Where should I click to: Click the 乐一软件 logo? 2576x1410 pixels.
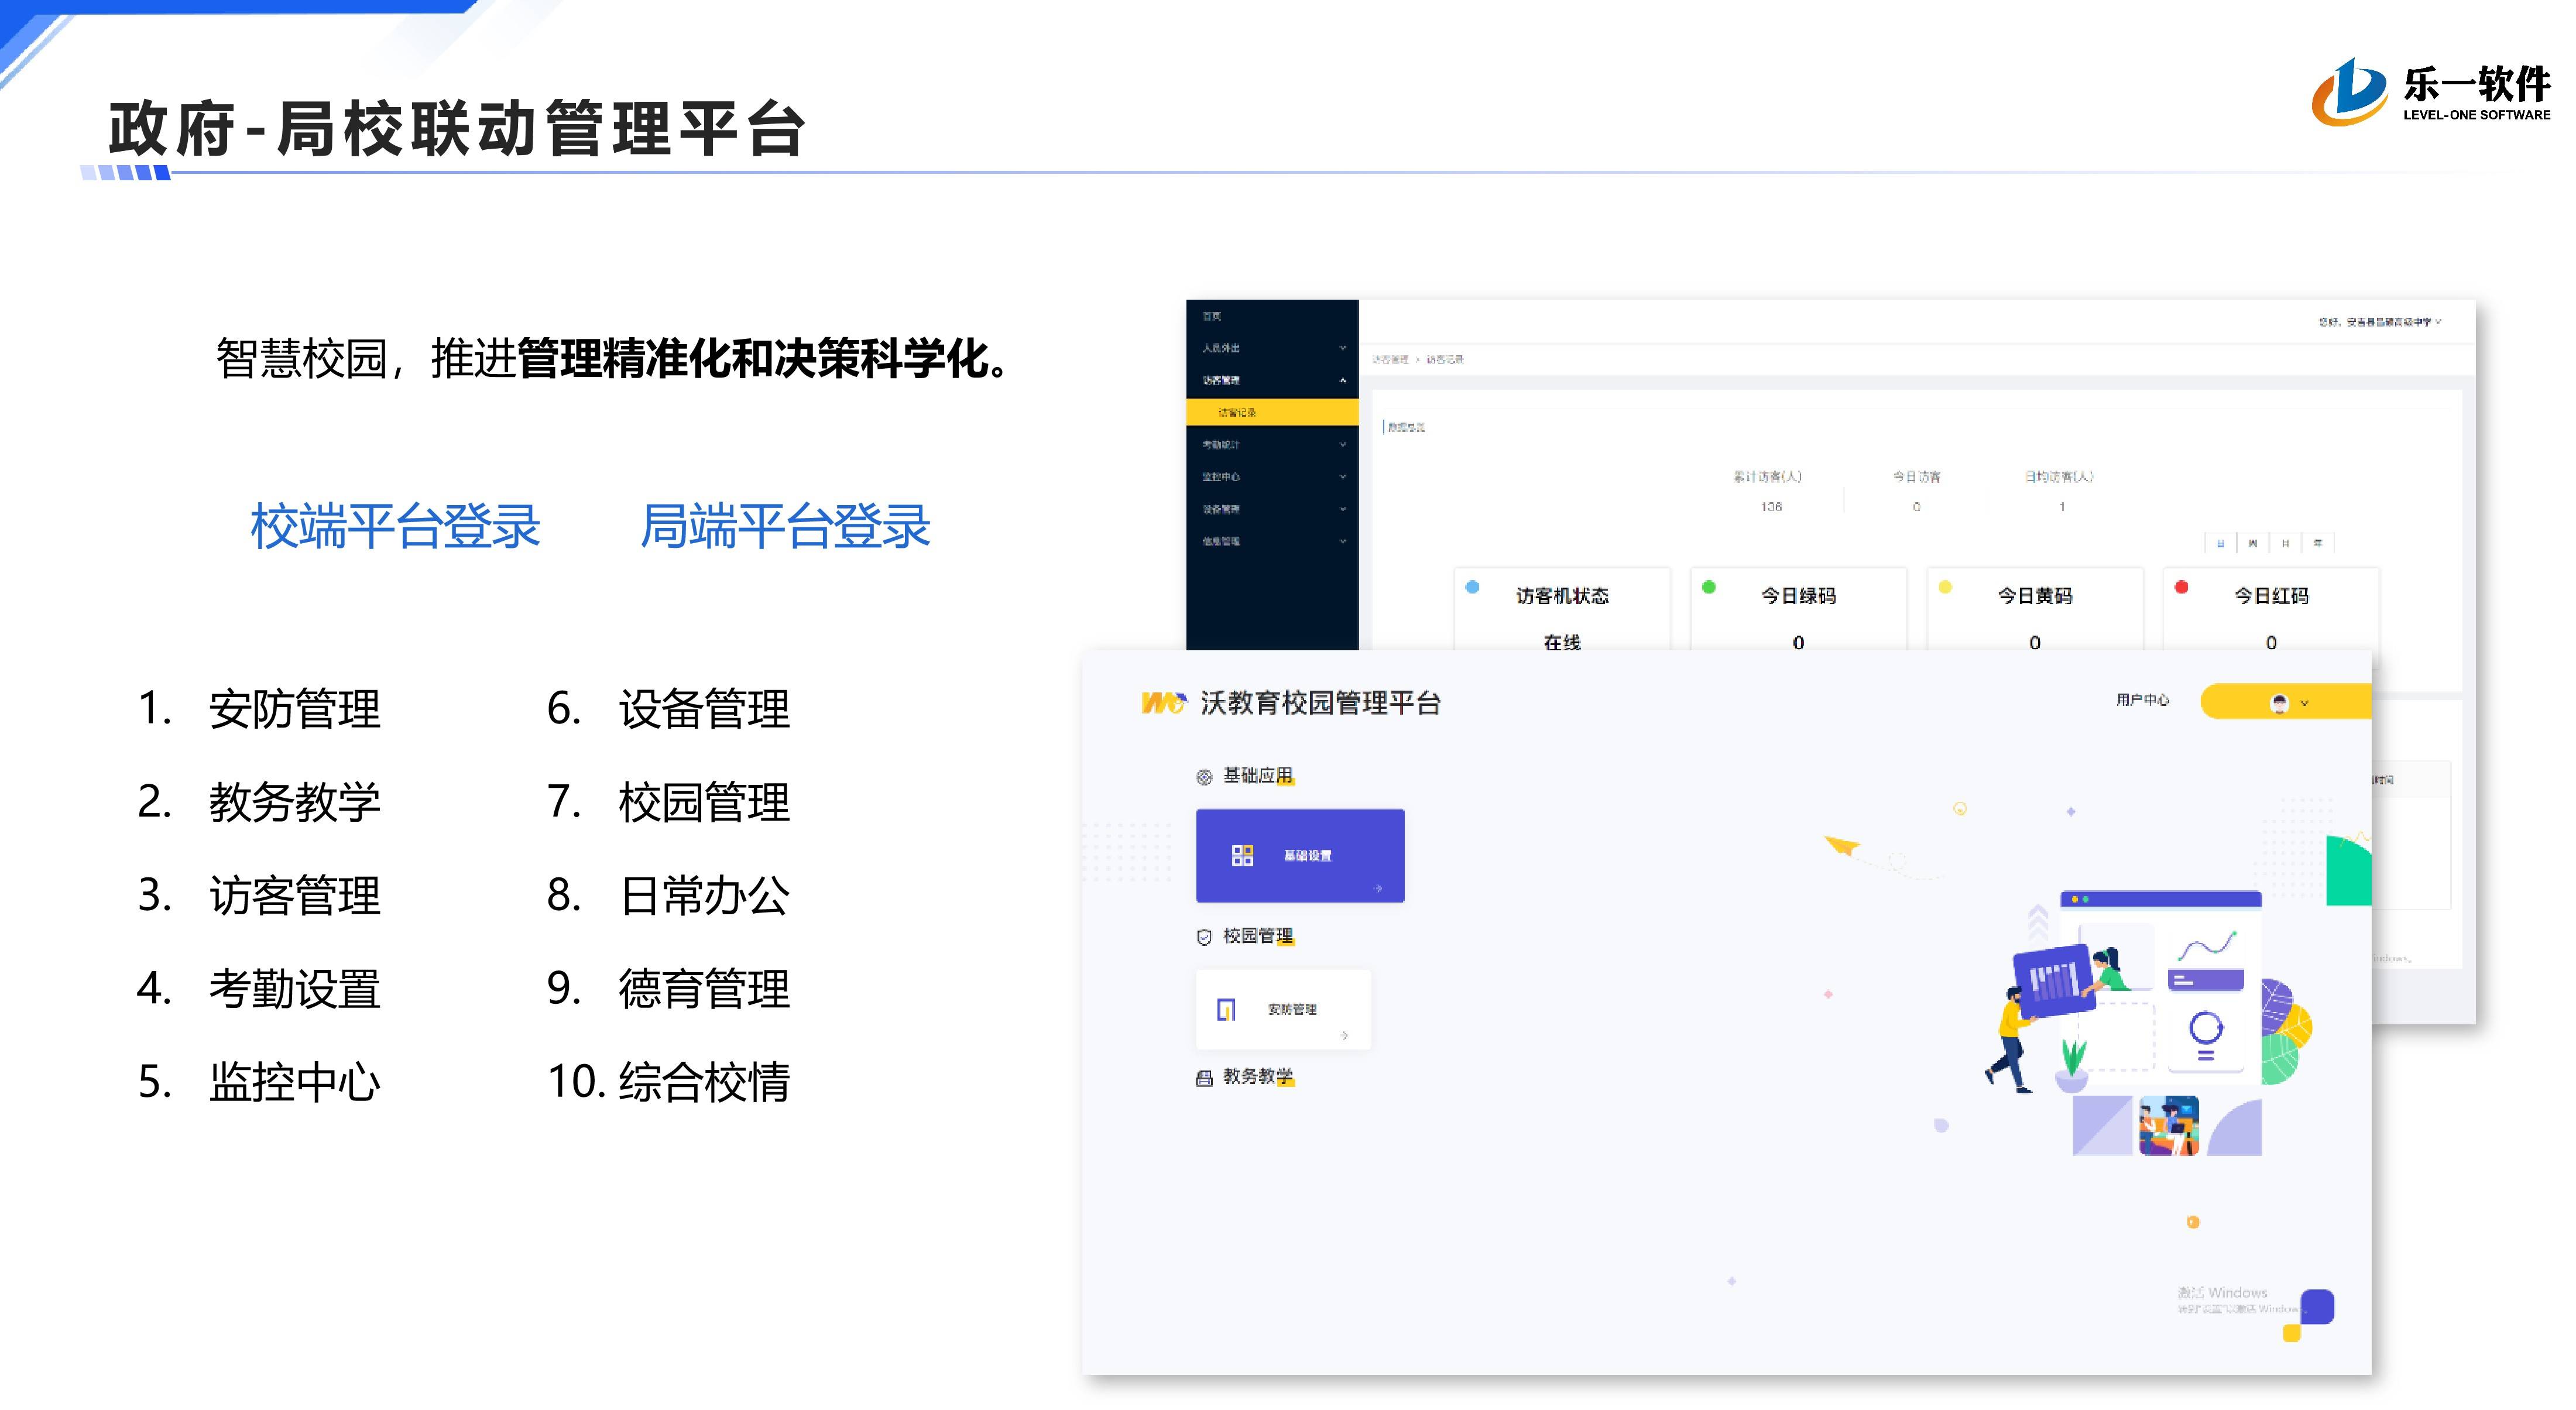(2431, 92)
